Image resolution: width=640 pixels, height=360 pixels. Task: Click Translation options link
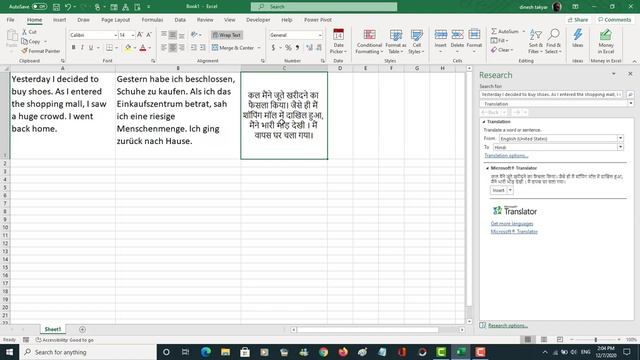[x=506, y=156]
